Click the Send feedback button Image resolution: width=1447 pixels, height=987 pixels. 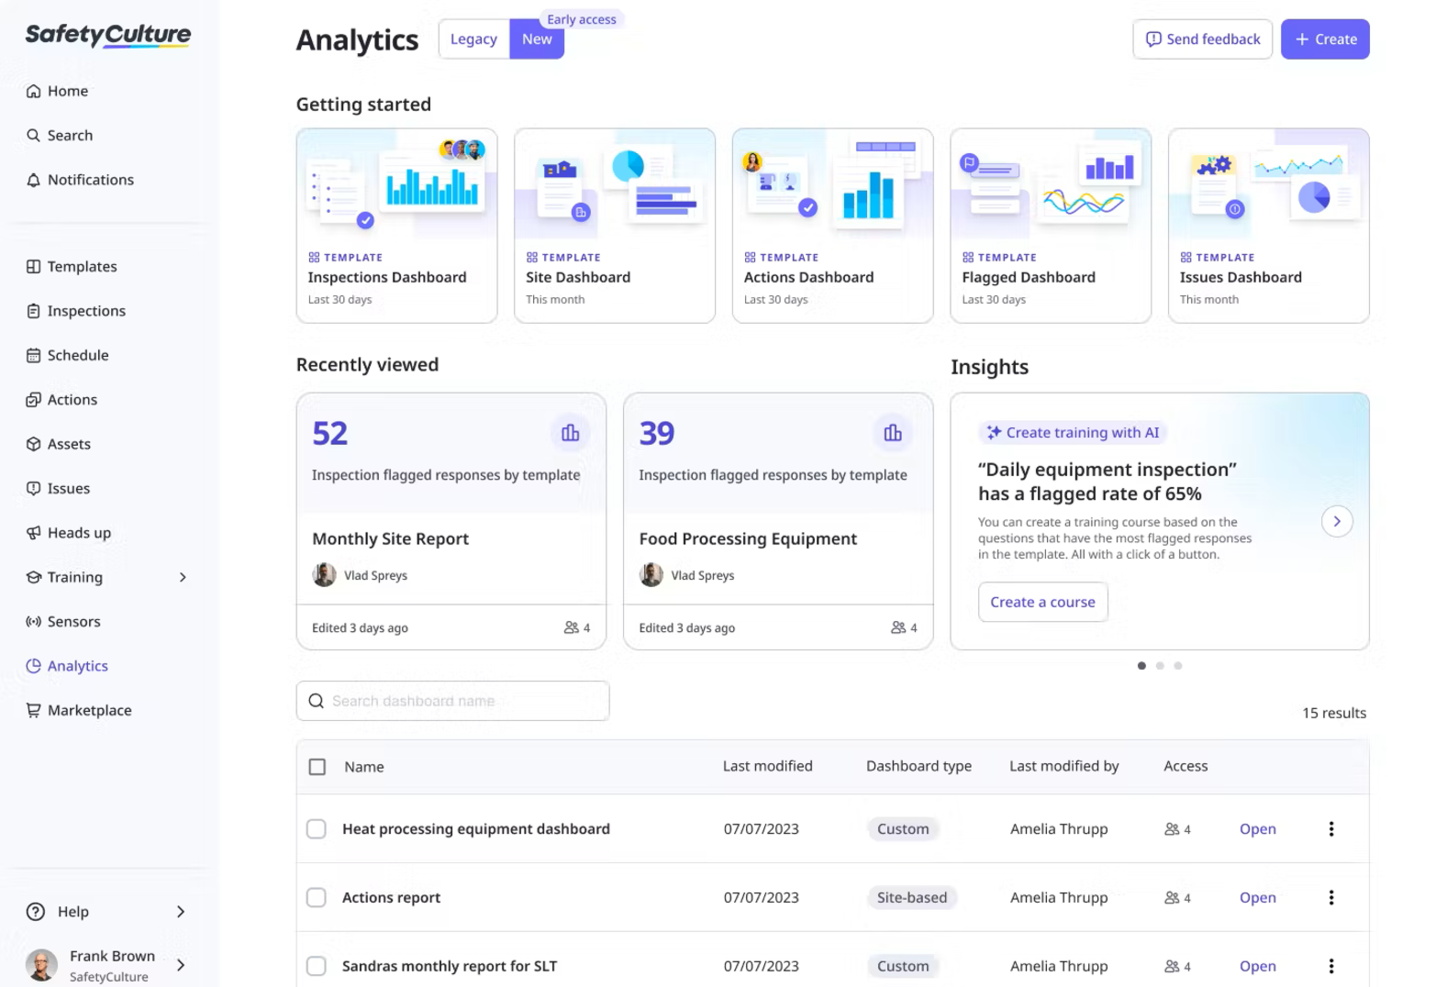[x=1203, y=39]
